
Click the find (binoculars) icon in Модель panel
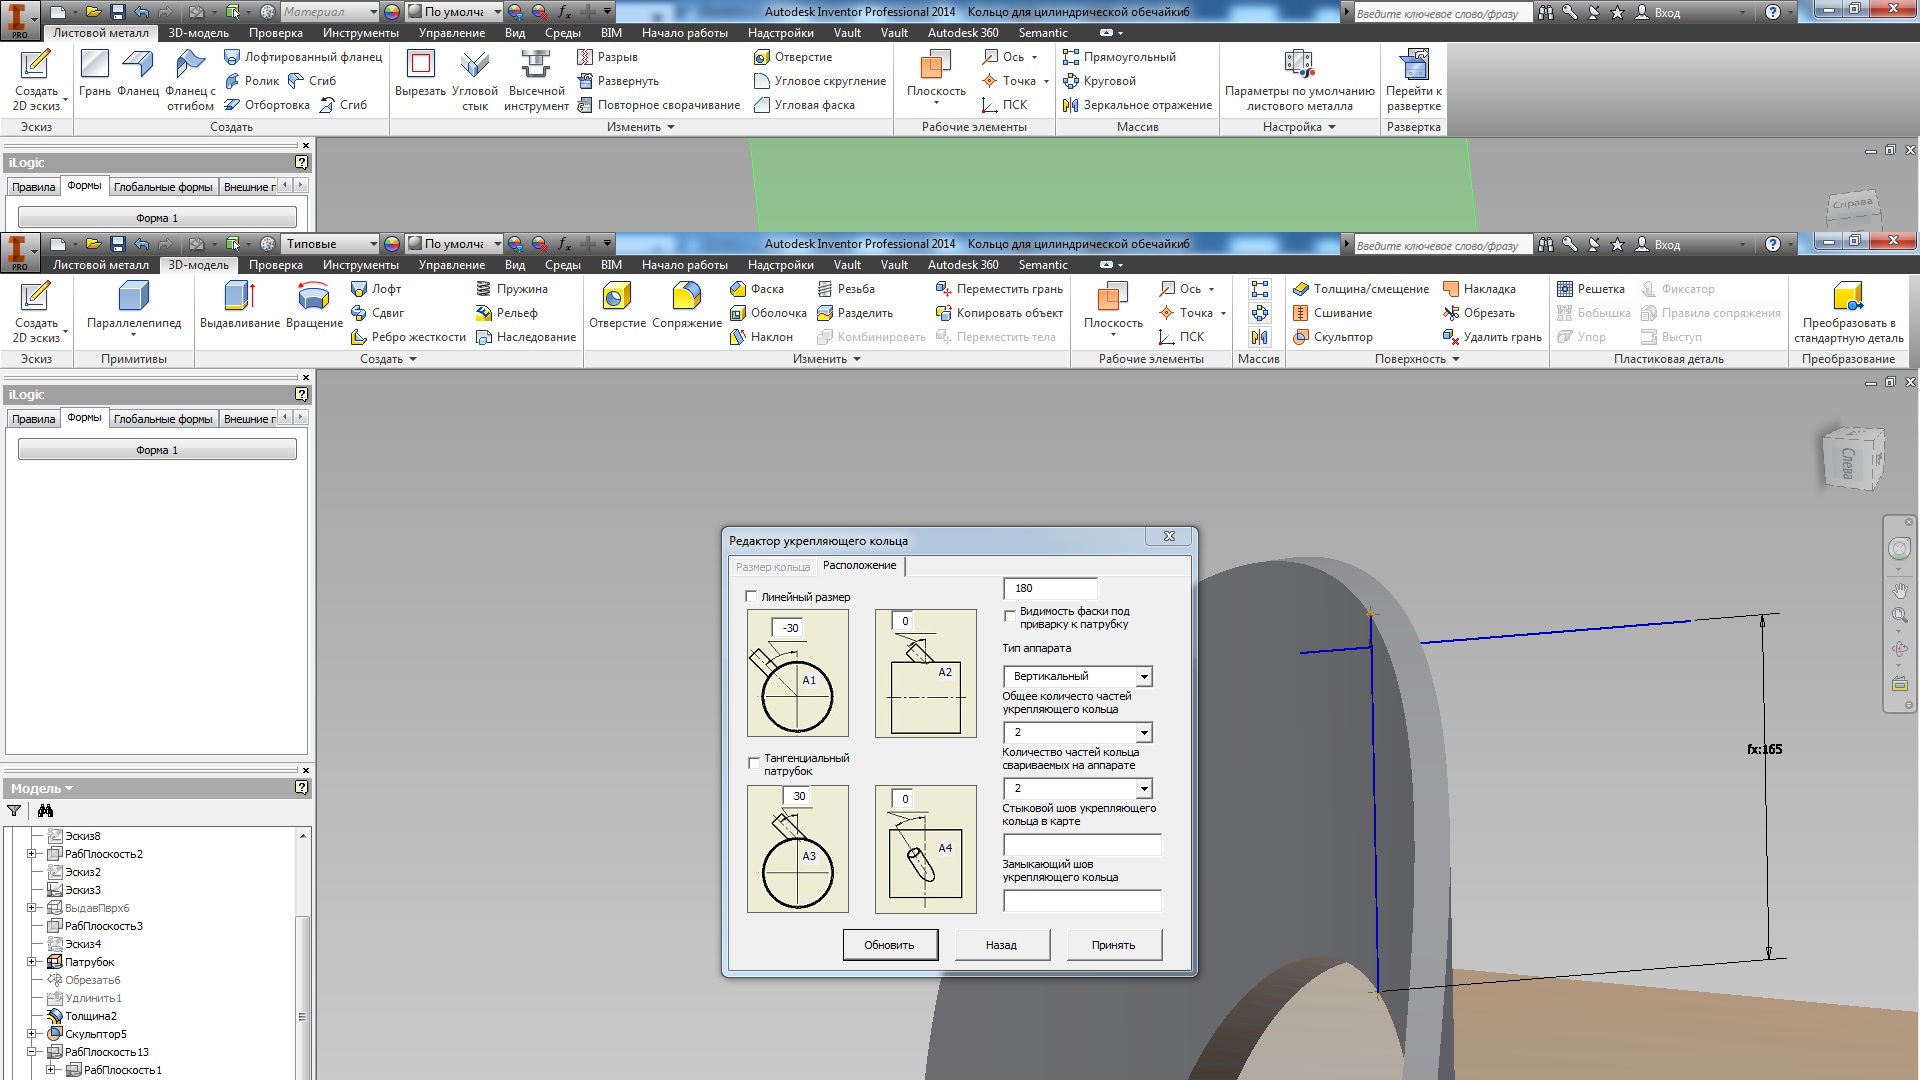pos(45,811)
